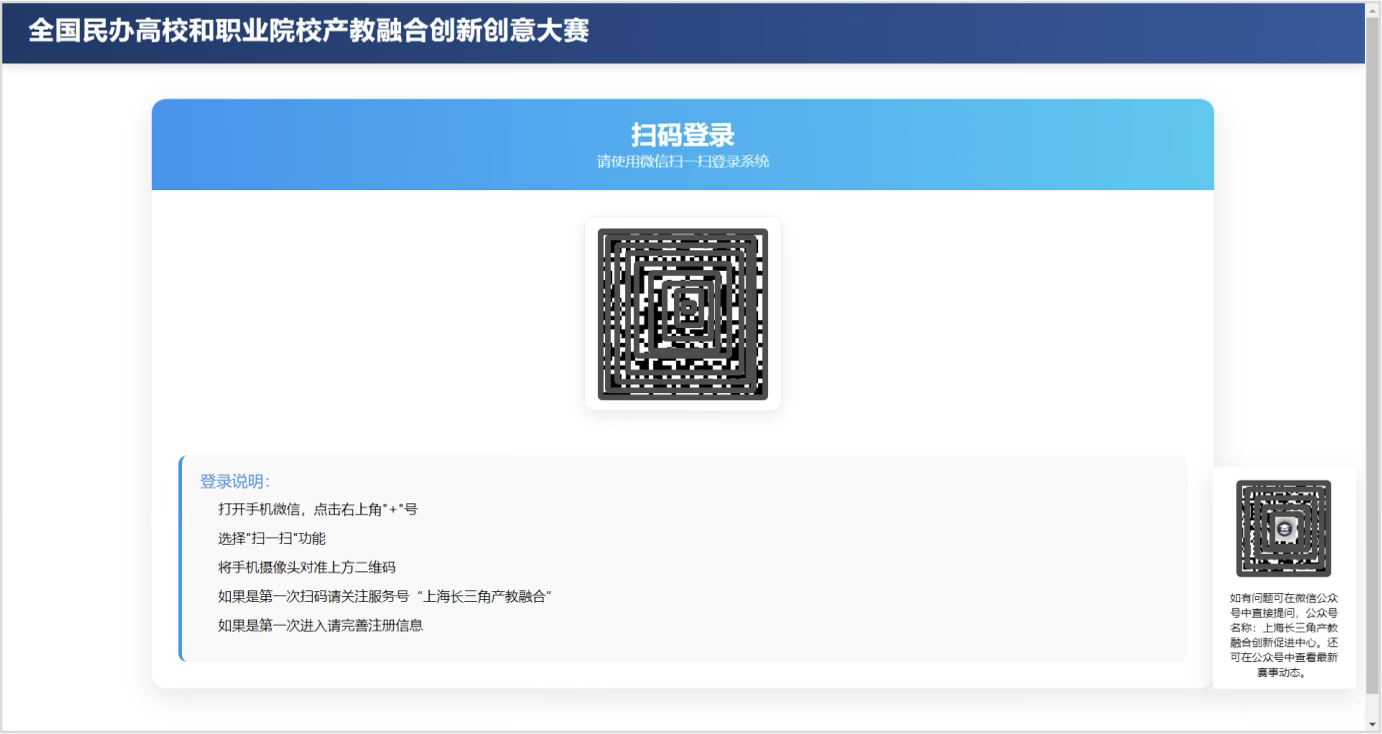Click the subtitle 请使用微信扫一扫登录系统
This screenshot has height=734, width=1382.
[683, 161]
